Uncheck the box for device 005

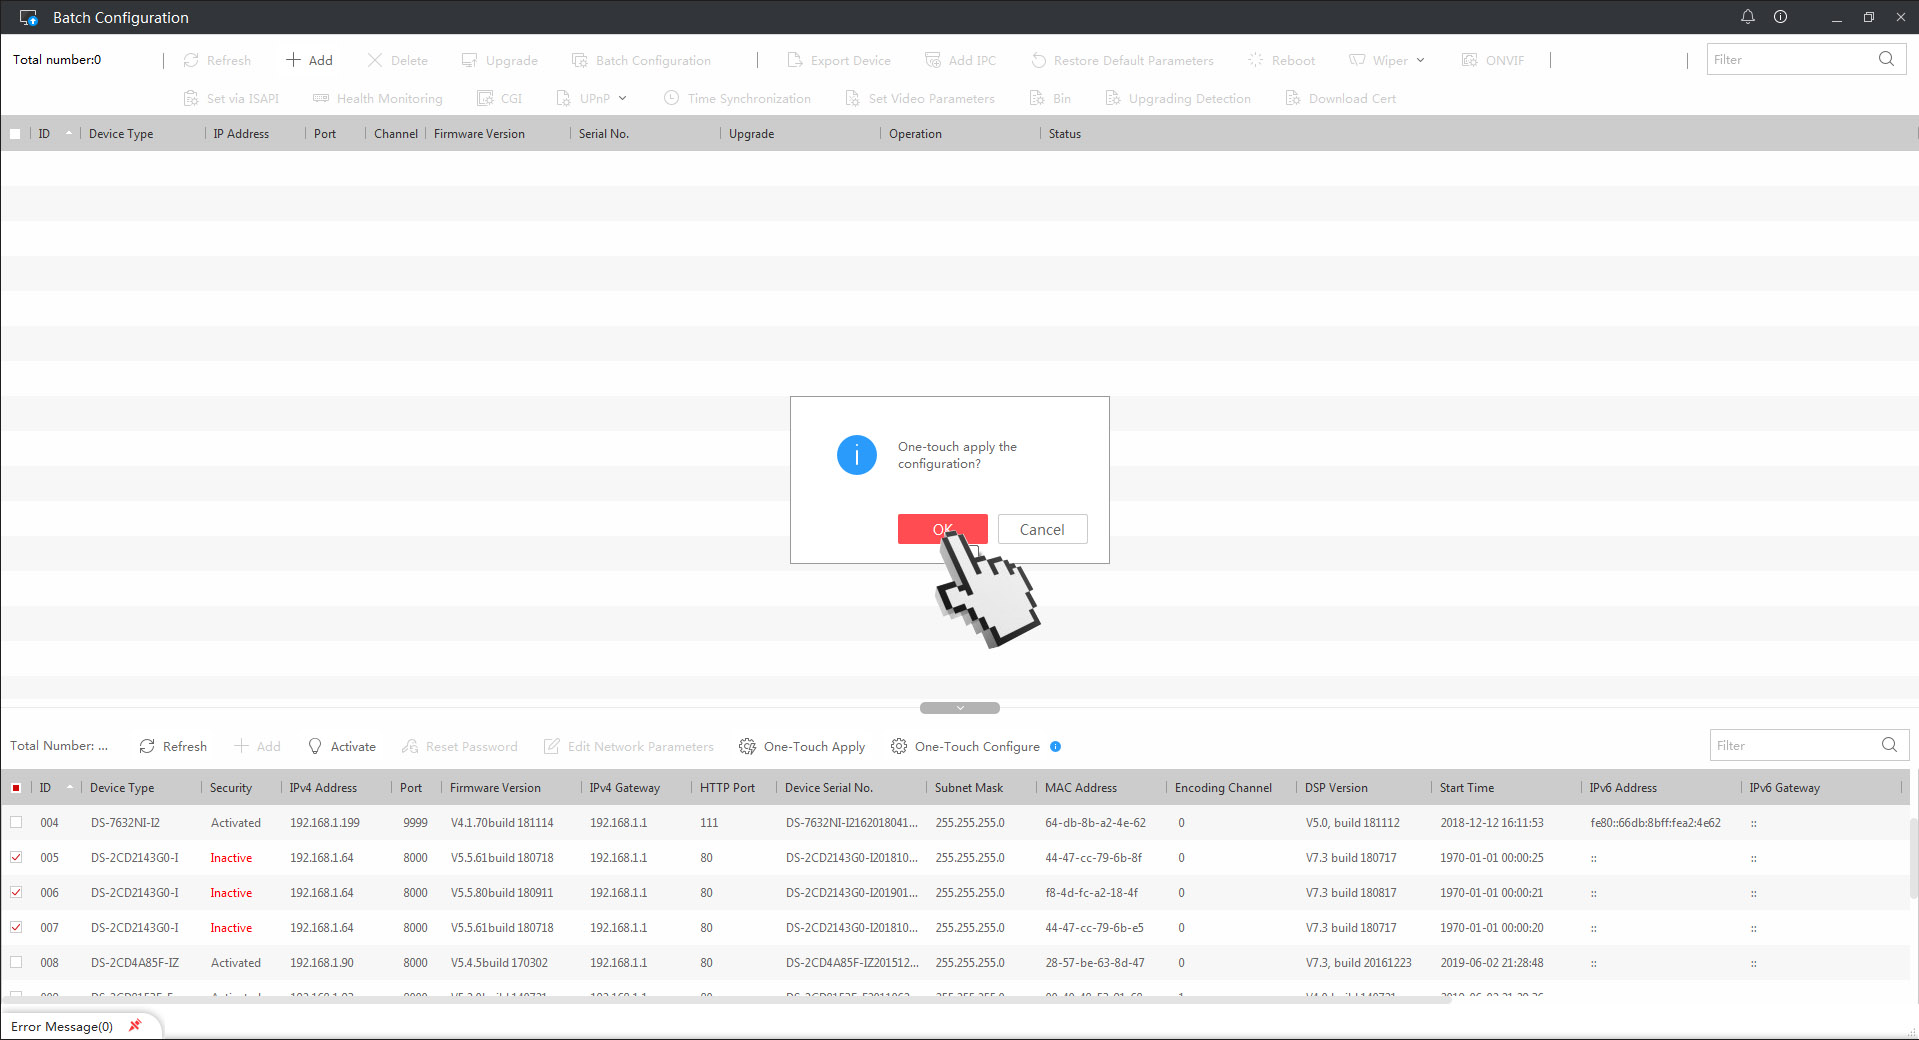pos(16,857)
